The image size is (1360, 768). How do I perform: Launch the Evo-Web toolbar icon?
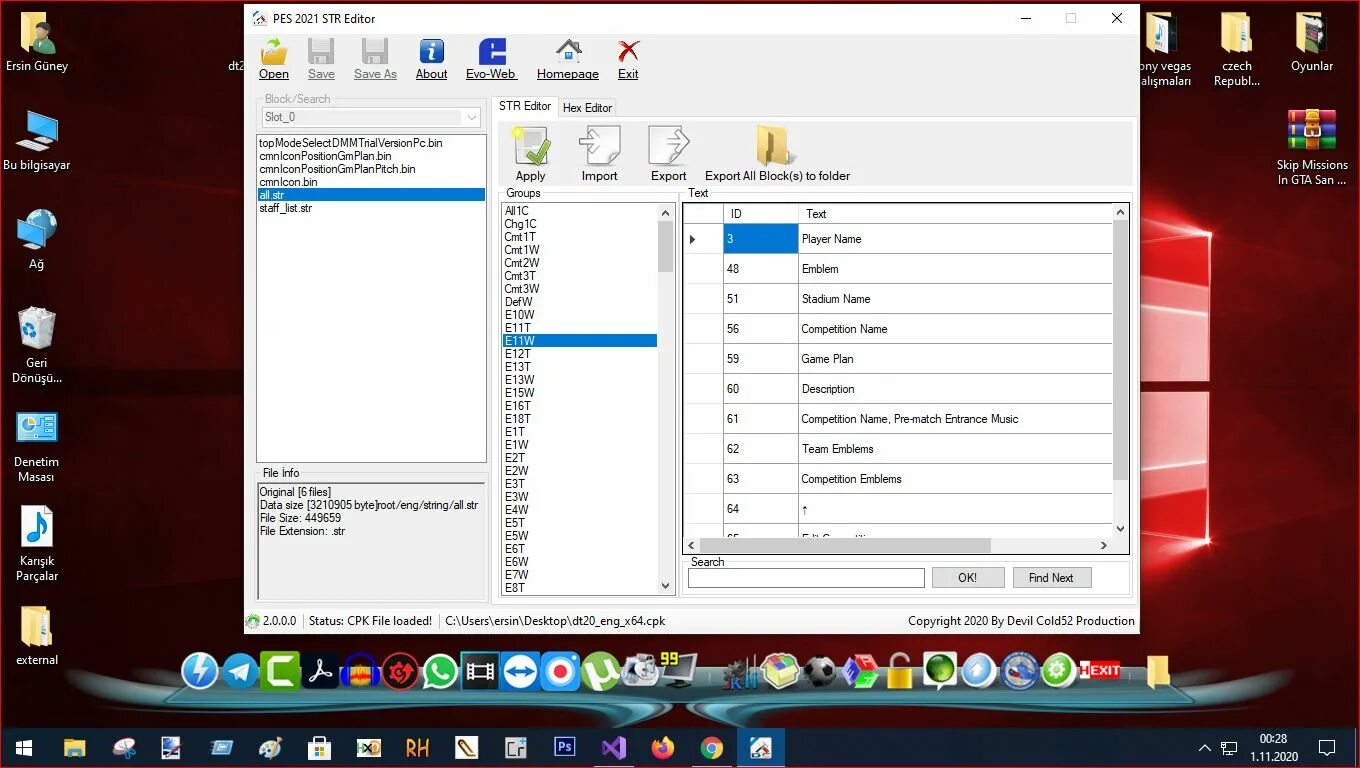click(x=491, y=59)
